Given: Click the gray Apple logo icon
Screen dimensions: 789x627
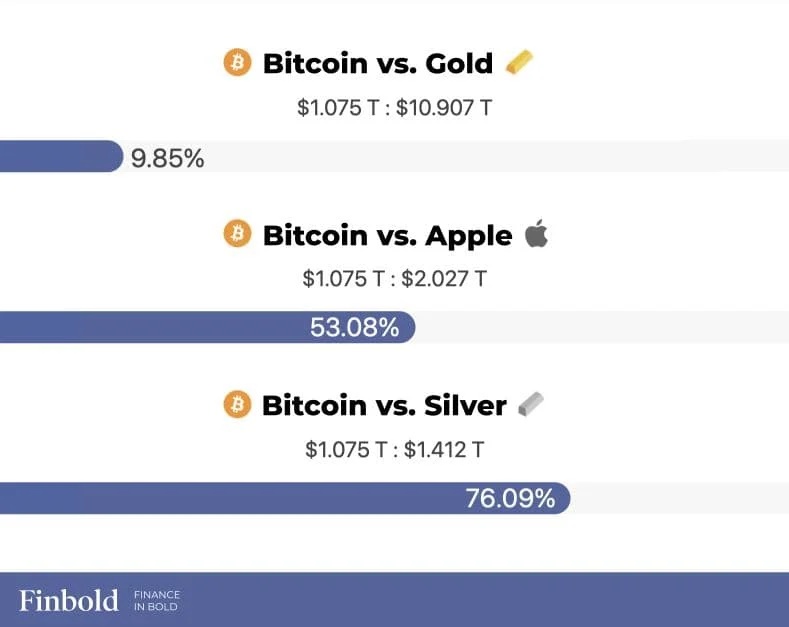Looking at the screenshot, I should (x=536, y=233).
